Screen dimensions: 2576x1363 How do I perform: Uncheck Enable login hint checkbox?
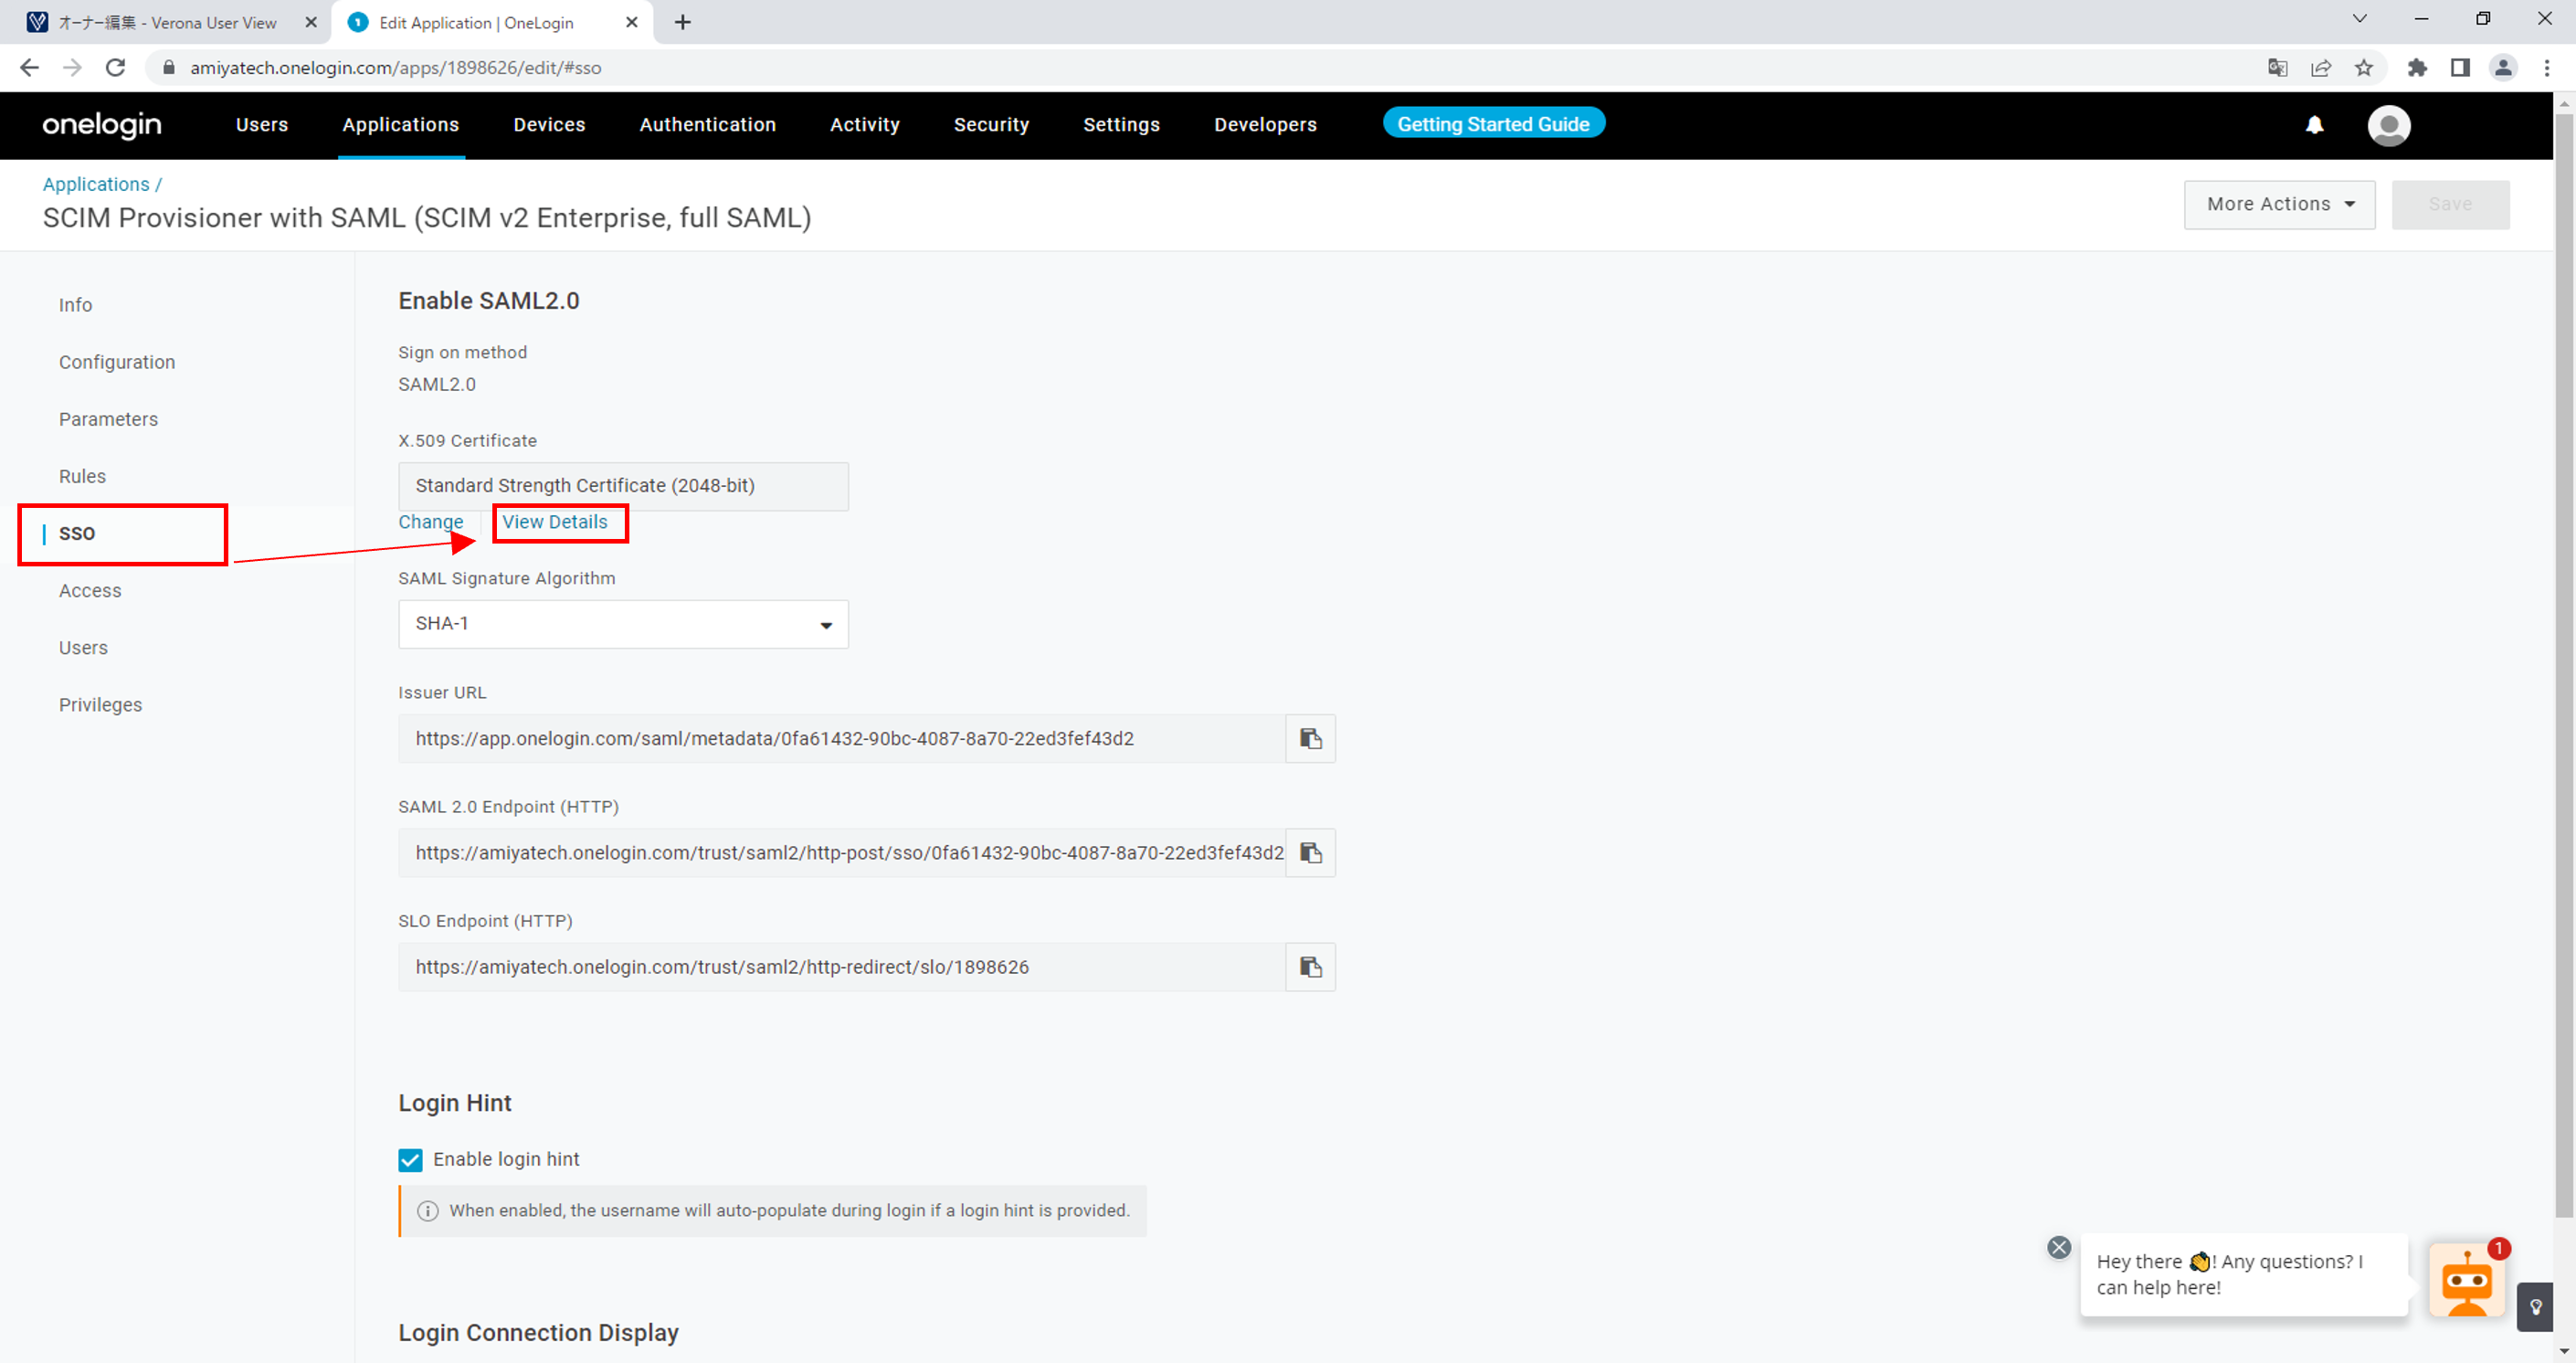click(x=410, y=1160)
